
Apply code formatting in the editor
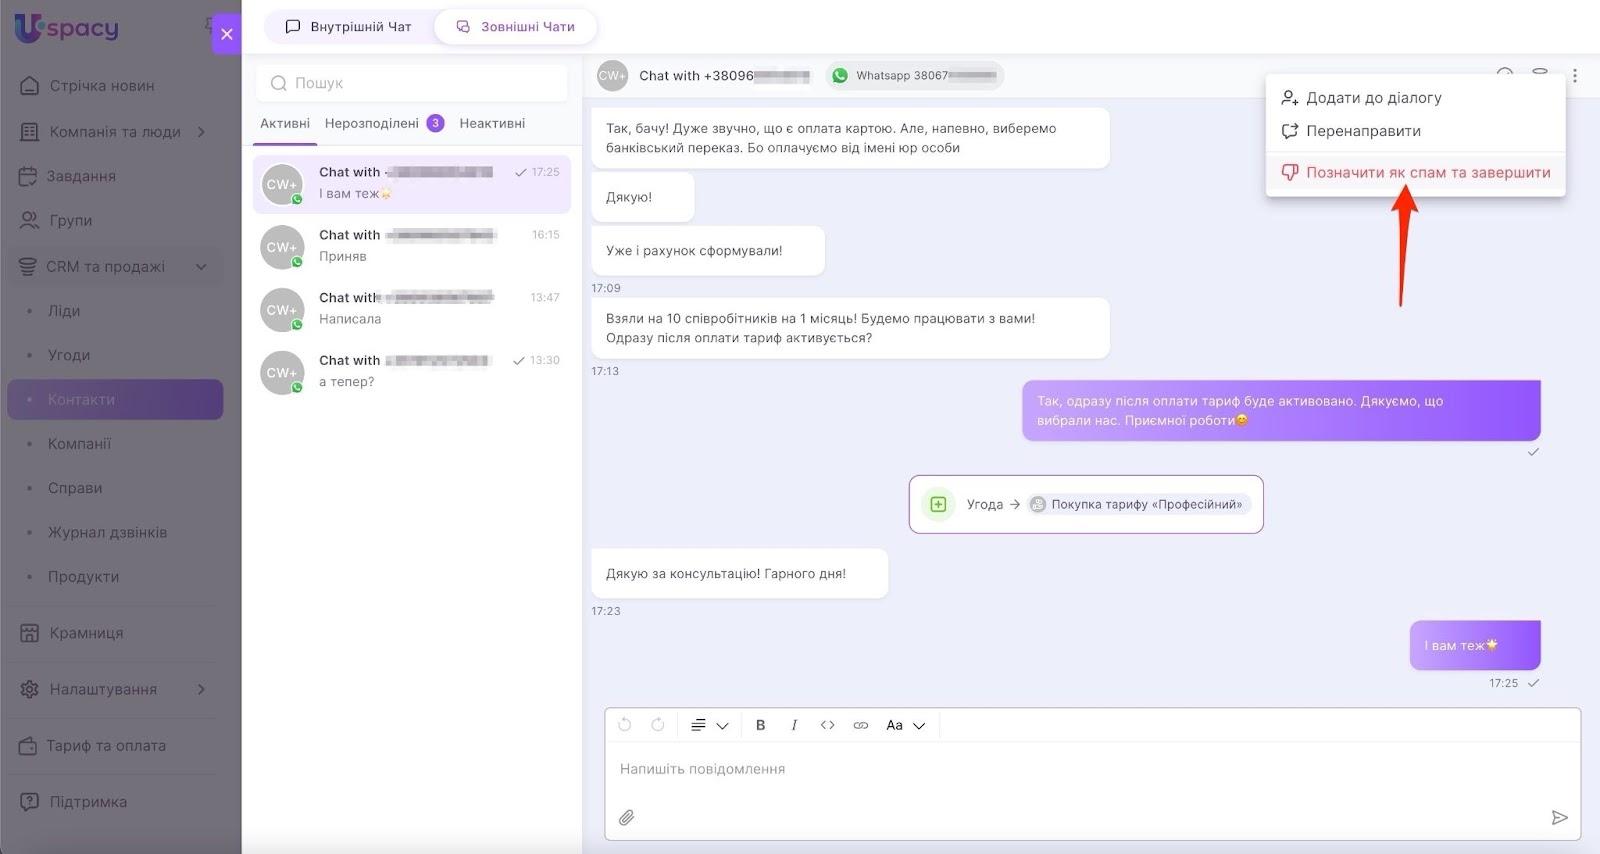point(827,725)
